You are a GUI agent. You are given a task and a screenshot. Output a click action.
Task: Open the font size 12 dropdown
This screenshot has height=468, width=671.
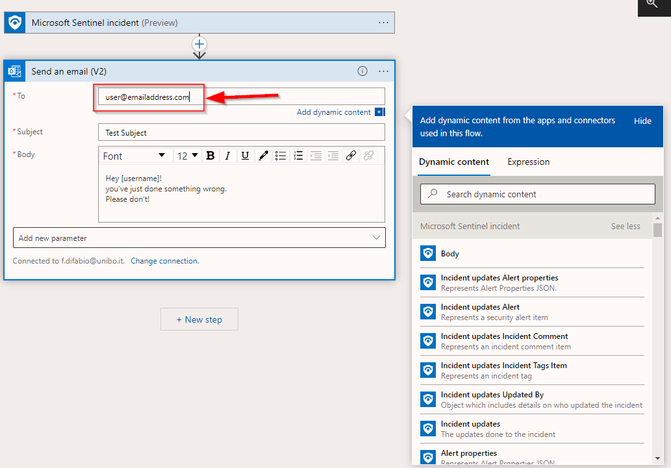(x=187, y=156)
